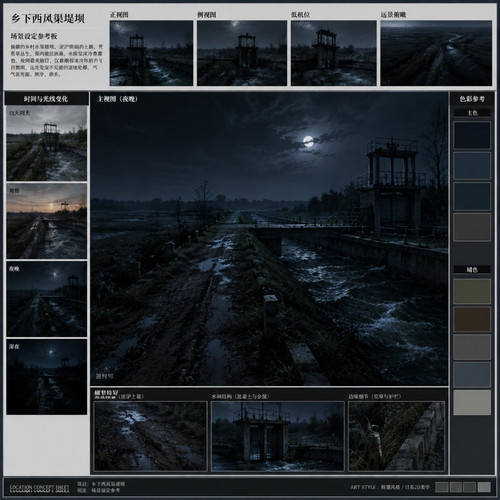Screen dimensions: 500x500
Task: Pick the light warm gray accent swatch
Action: click(472, 402)
